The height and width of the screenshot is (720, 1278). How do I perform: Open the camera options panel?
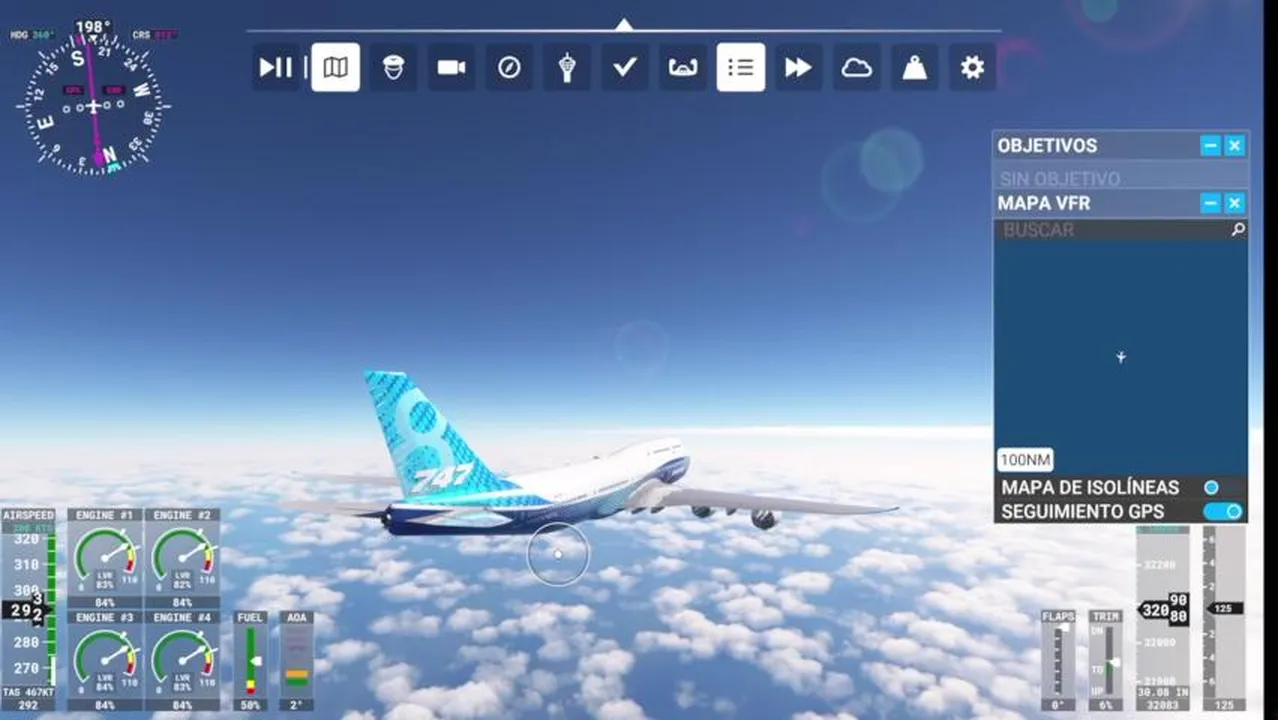pyautogui.click(x=451, y=67)
